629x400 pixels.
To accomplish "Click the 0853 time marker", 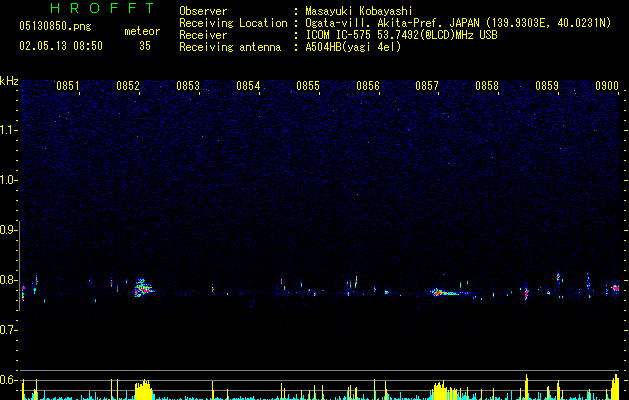I will [188, 86].
